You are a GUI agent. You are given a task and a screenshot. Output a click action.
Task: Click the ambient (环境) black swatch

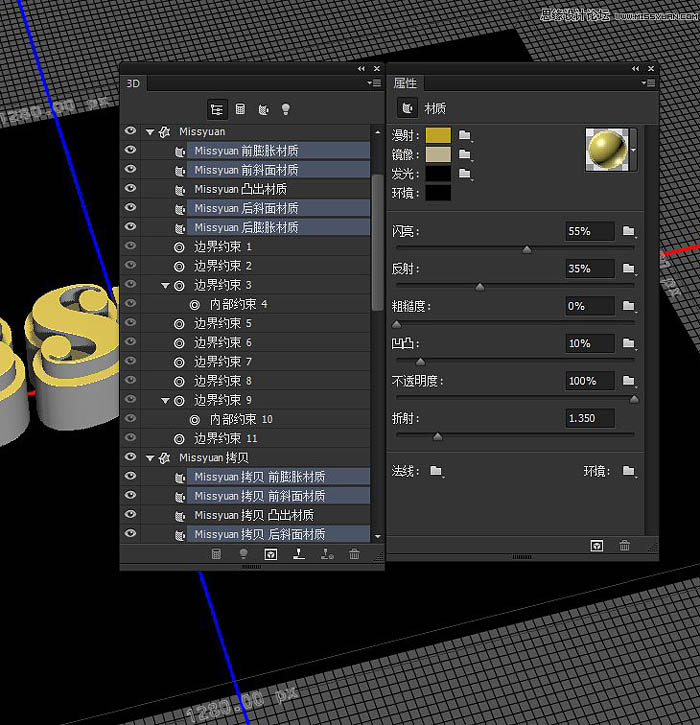[438, 192]
